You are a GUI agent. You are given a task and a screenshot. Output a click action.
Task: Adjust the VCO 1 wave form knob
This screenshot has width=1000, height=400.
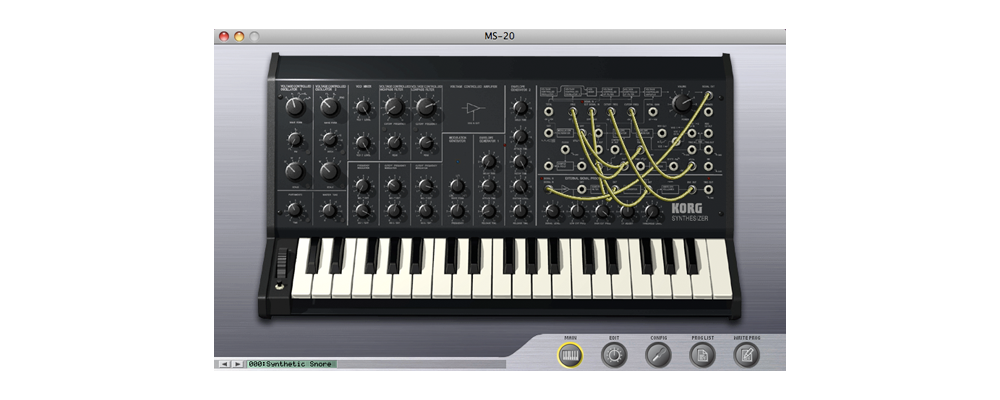point(295,107)
